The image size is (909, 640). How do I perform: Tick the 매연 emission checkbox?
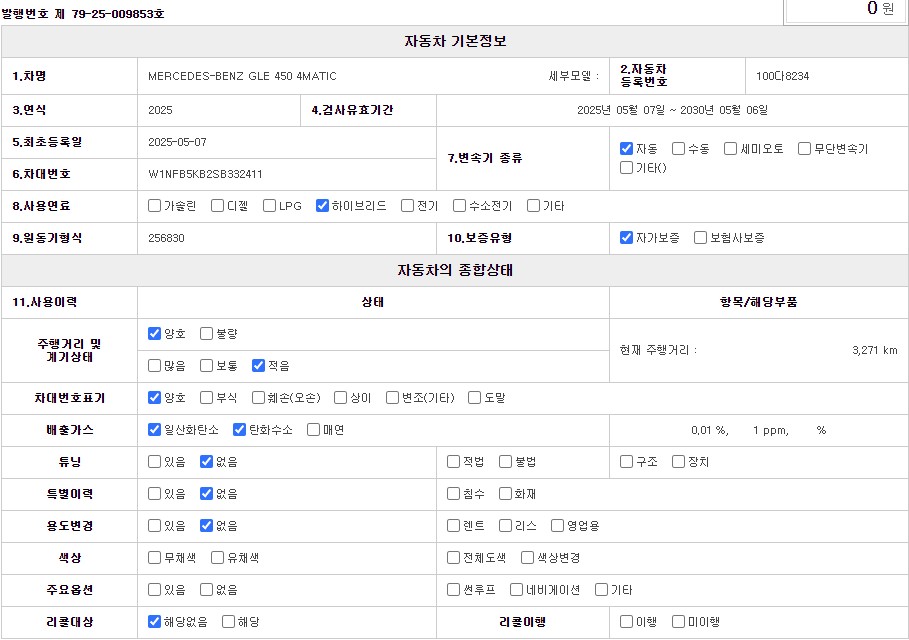pyautogui.click(x=313, y=430)
